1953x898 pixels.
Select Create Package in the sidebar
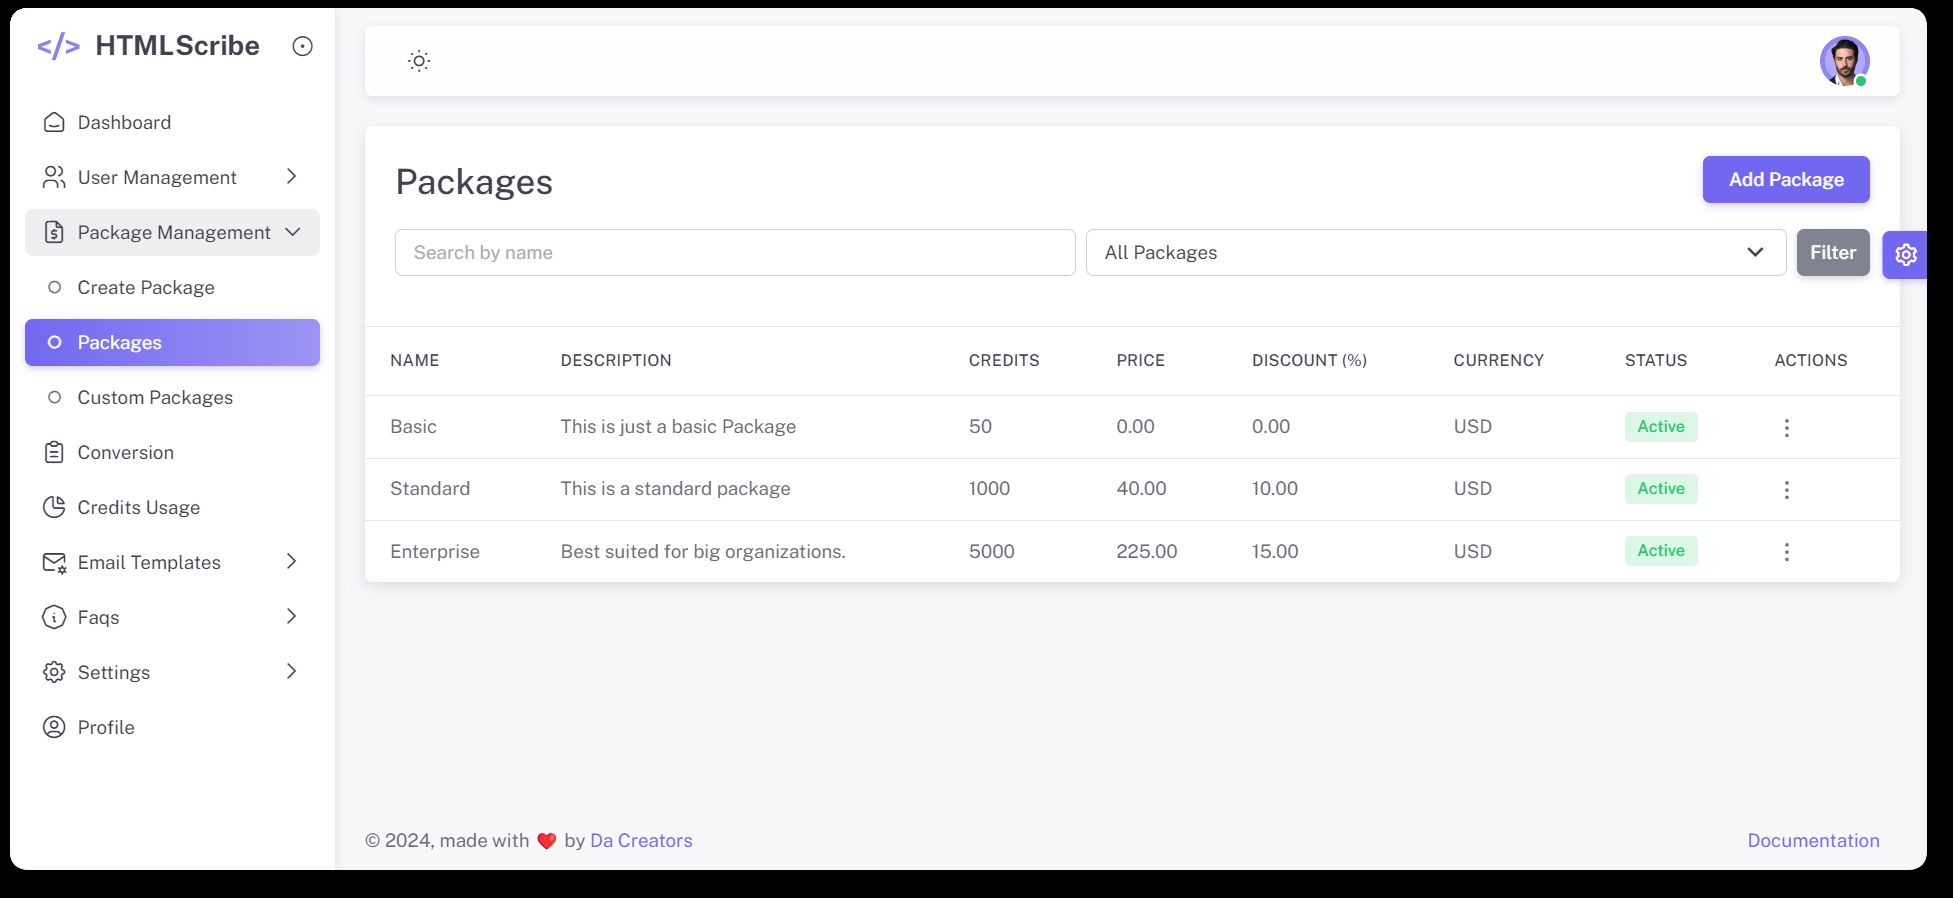(x=146, y=288)
